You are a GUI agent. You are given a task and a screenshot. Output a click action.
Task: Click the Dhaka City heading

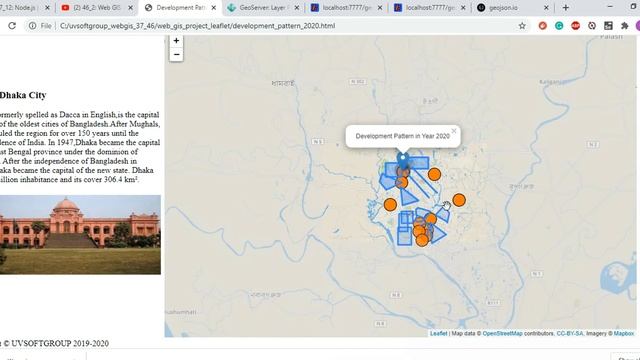[x=23, y=95]
